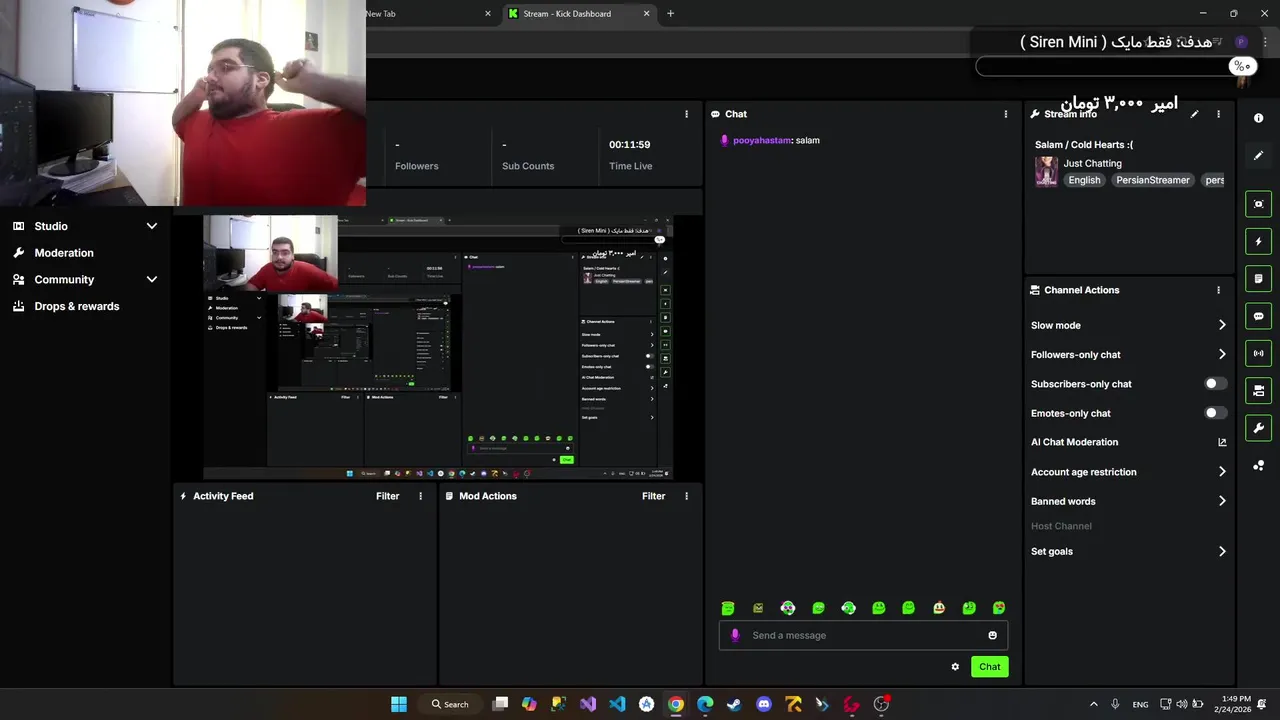Toggle Subscribers-only chat switch
Viewport: 1280px width, 720px height.
[1214, 384]
